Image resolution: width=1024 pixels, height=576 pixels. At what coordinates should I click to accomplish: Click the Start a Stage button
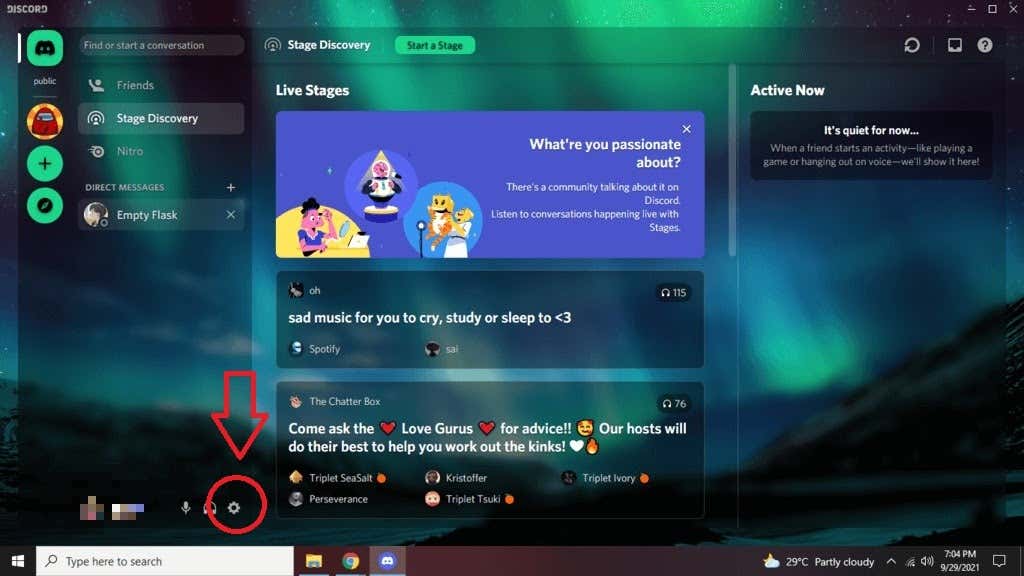coord(435,45)
